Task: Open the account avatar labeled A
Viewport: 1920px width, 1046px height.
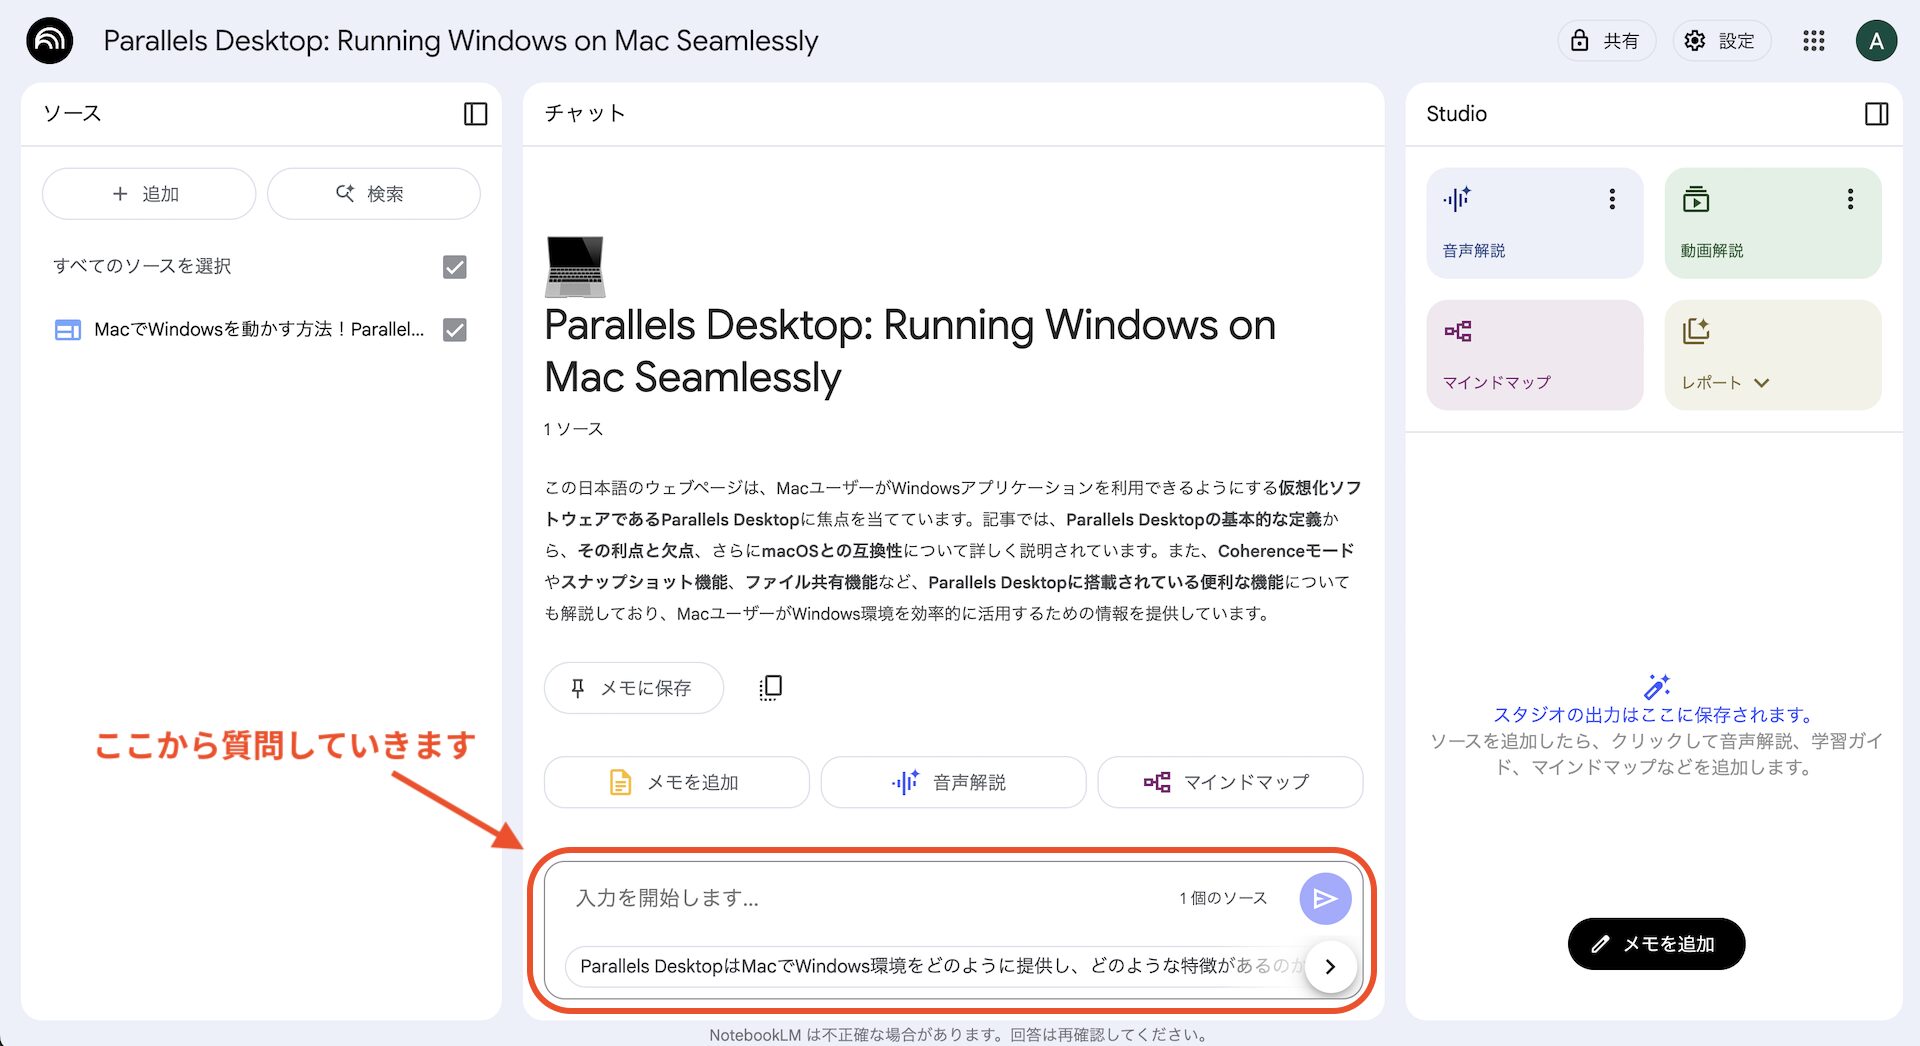Action: tap(1876, 41)
